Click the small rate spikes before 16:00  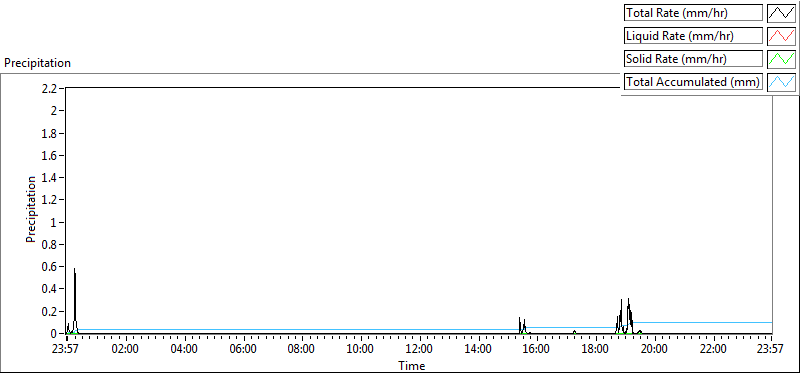pyautogui.click(x=523, y=326)
